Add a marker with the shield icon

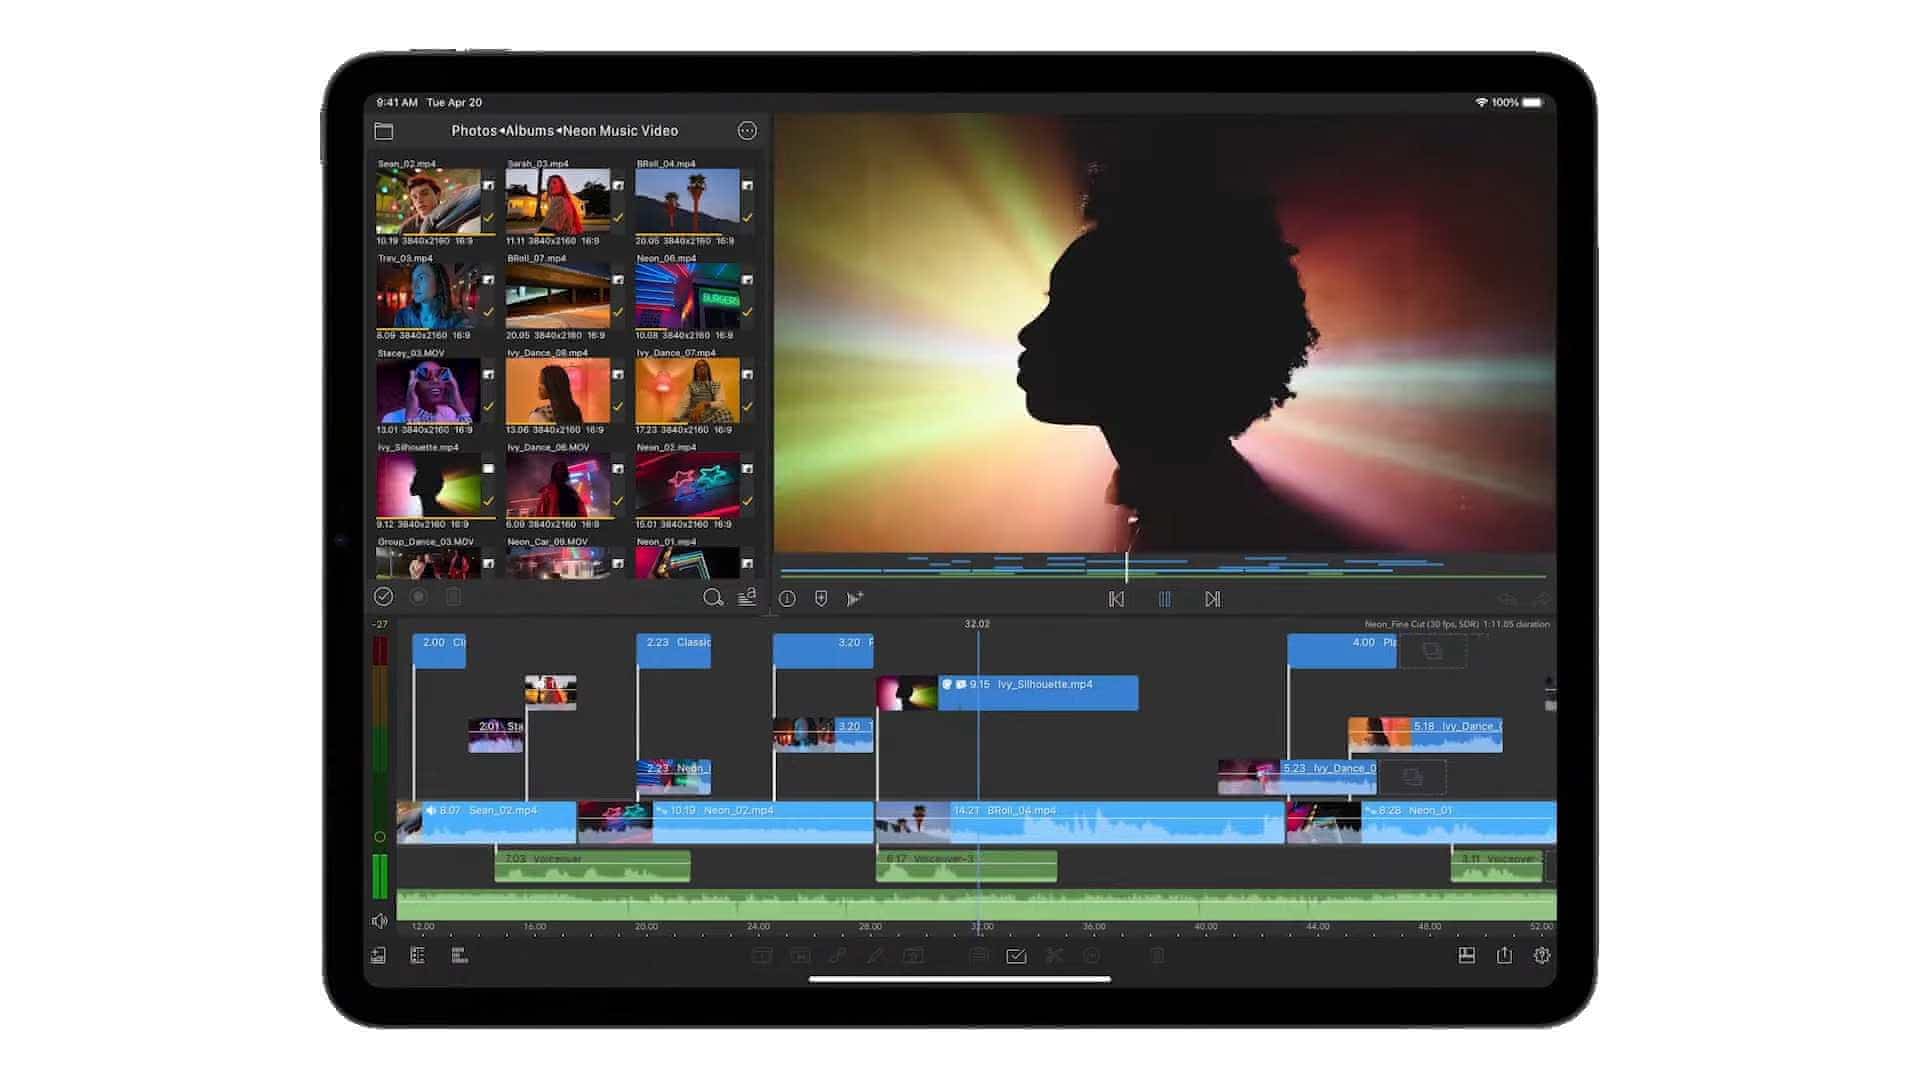(x=821, y=599)
